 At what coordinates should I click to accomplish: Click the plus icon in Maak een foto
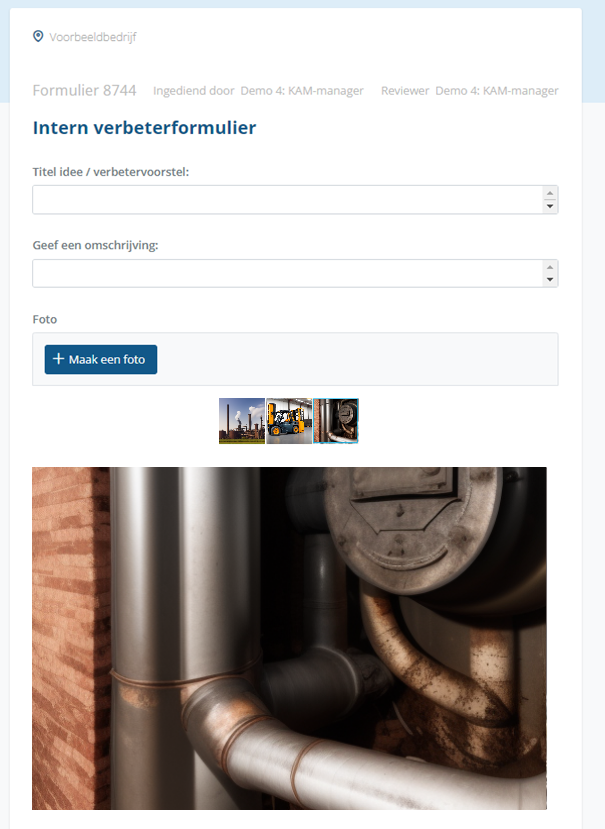59,359
